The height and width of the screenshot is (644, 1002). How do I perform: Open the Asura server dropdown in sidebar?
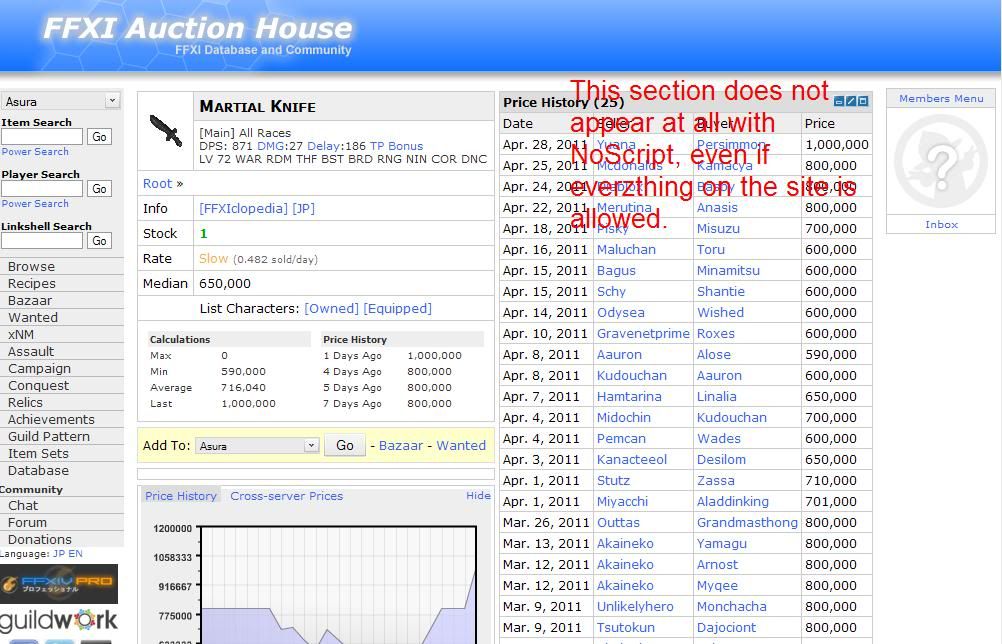tap(61, 101)
